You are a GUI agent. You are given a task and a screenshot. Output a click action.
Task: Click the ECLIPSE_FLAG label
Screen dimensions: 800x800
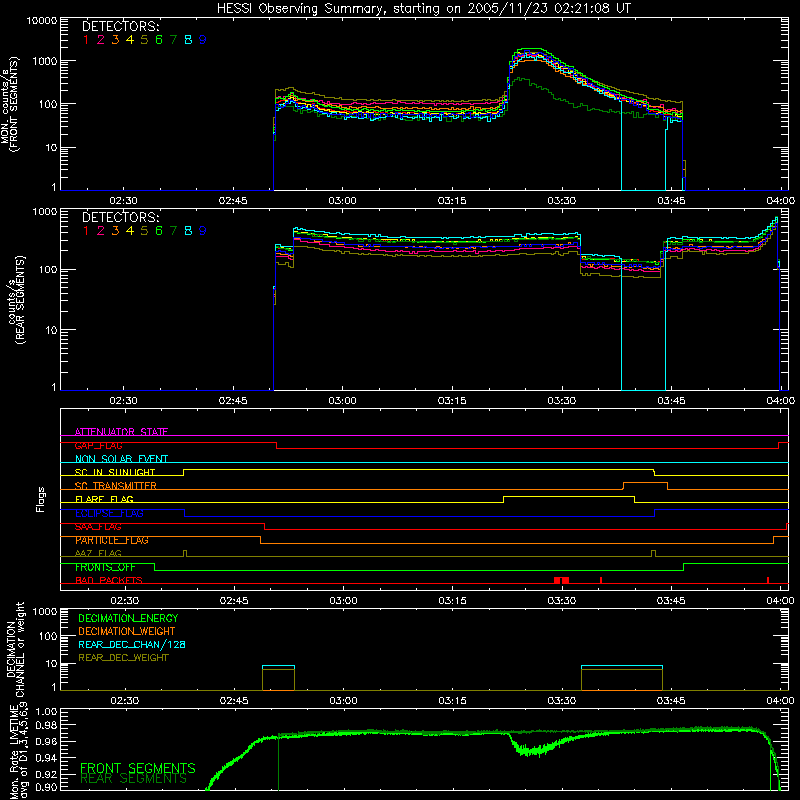tap(109, 513)
